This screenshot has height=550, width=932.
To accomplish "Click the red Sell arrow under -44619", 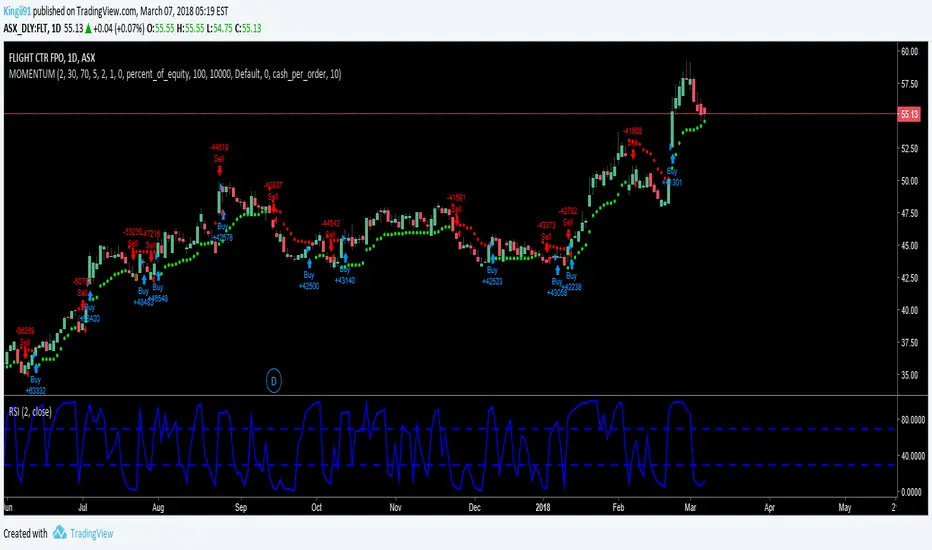I will 219,171.
